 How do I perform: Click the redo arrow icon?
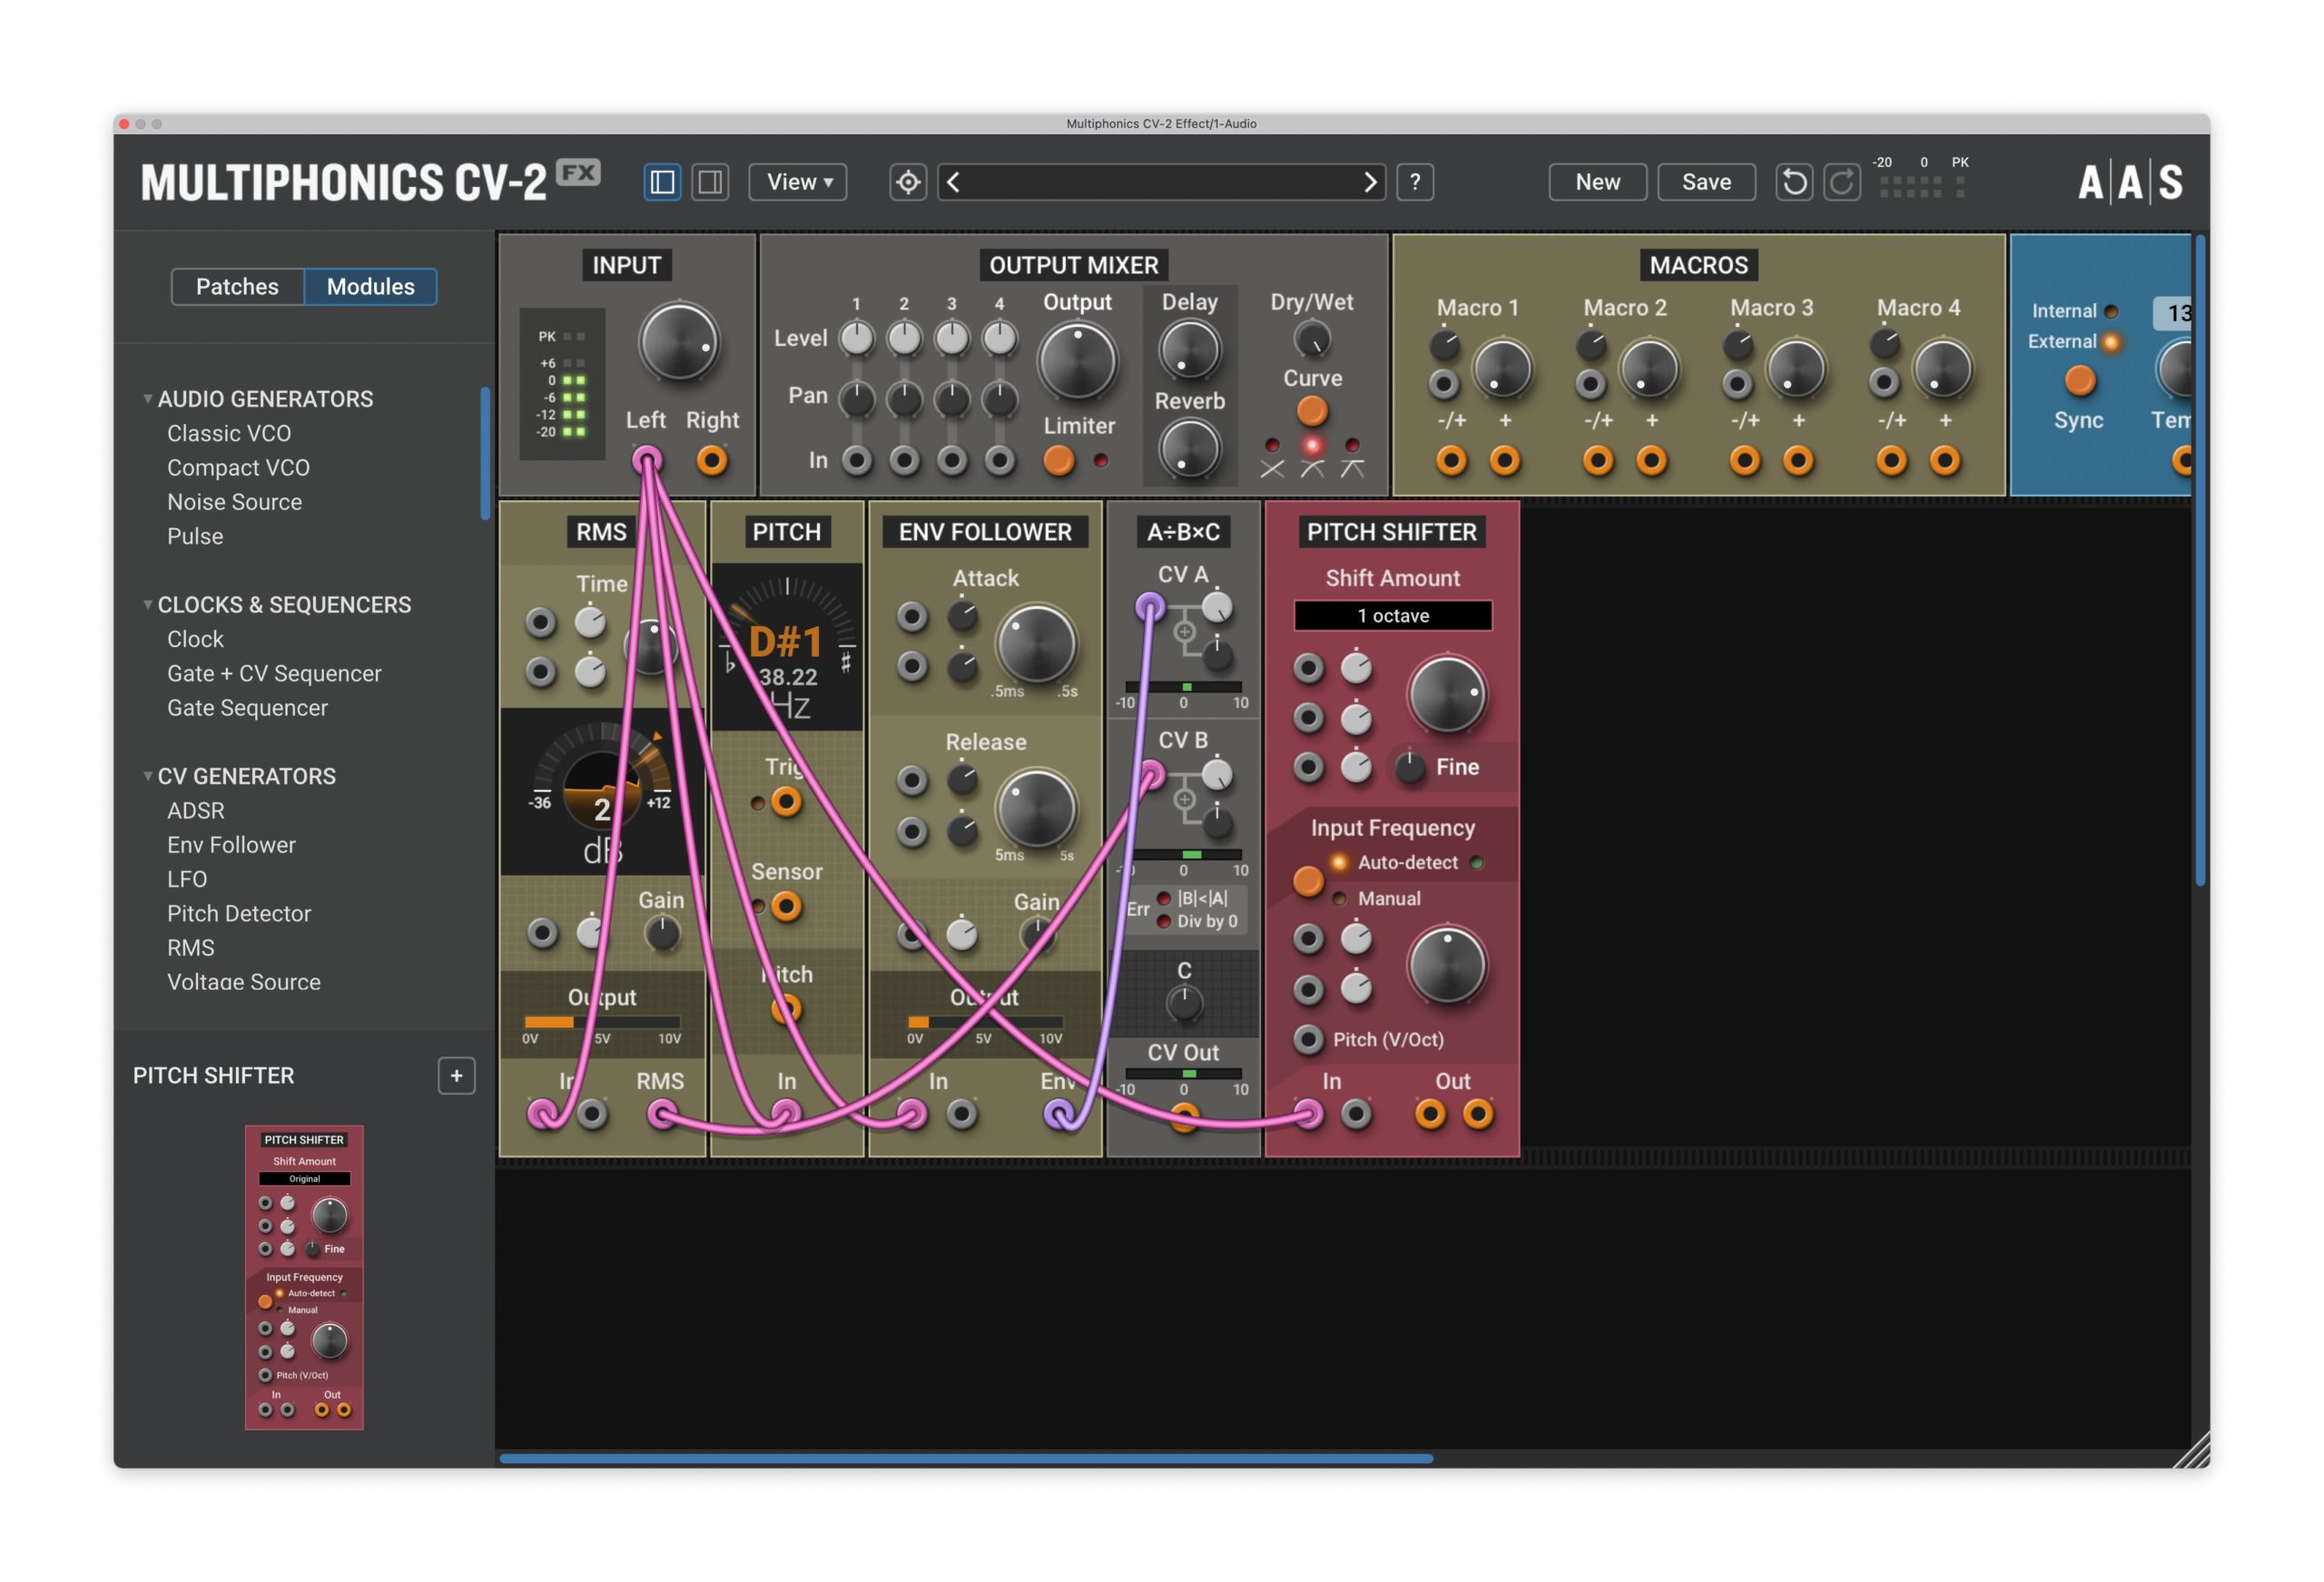1841,181
